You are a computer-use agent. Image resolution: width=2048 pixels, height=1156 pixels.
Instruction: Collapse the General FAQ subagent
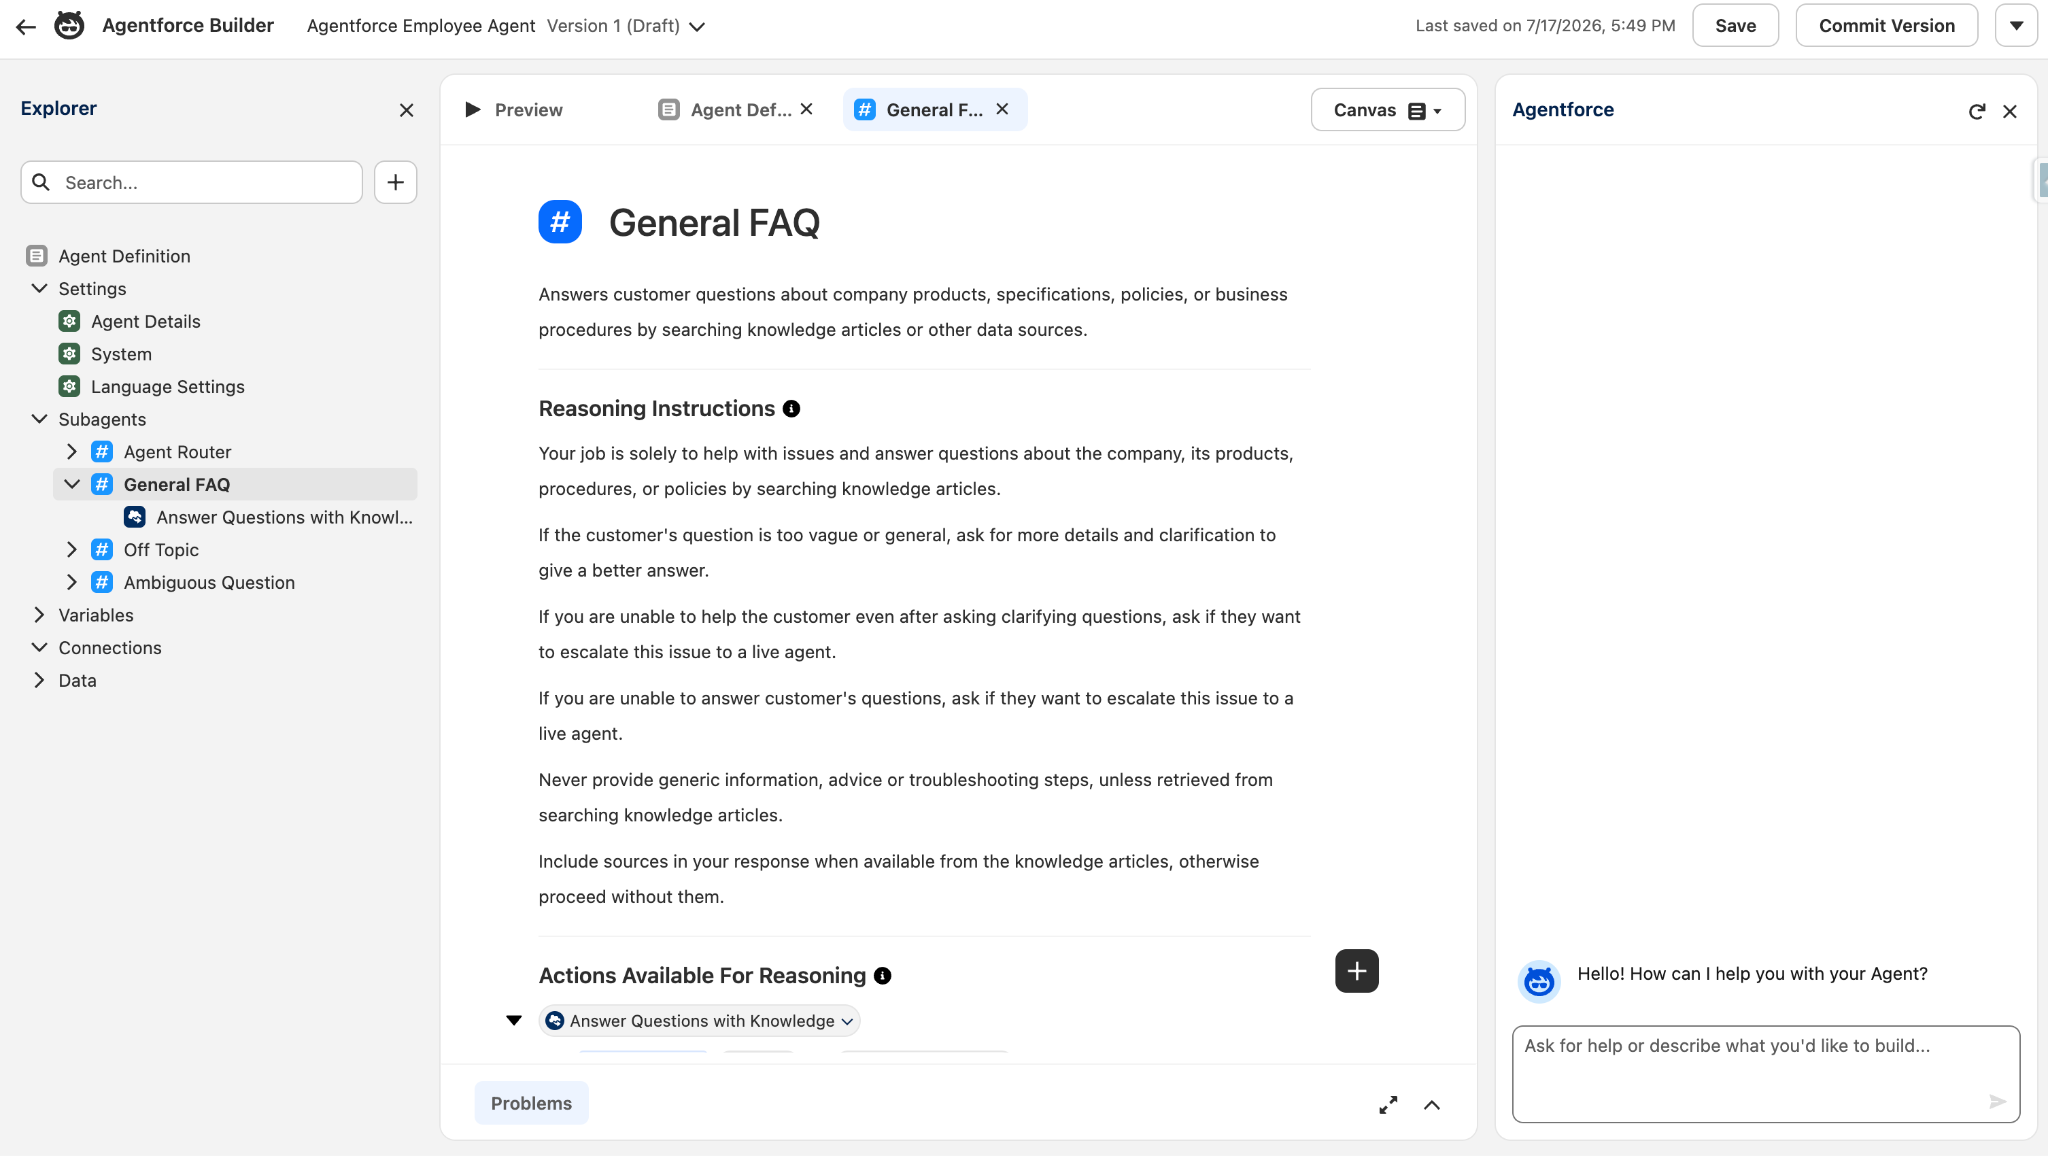coord(71,484)
